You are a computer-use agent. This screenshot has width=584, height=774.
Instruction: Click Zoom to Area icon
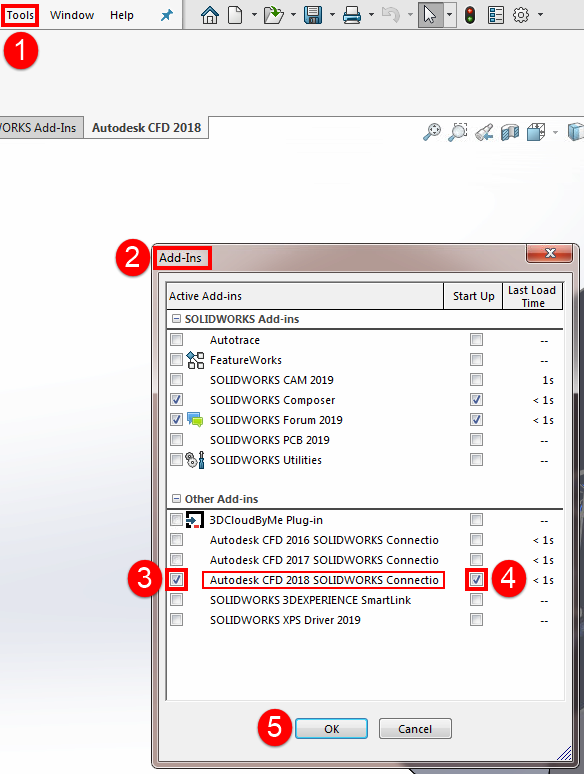(458, 132)
